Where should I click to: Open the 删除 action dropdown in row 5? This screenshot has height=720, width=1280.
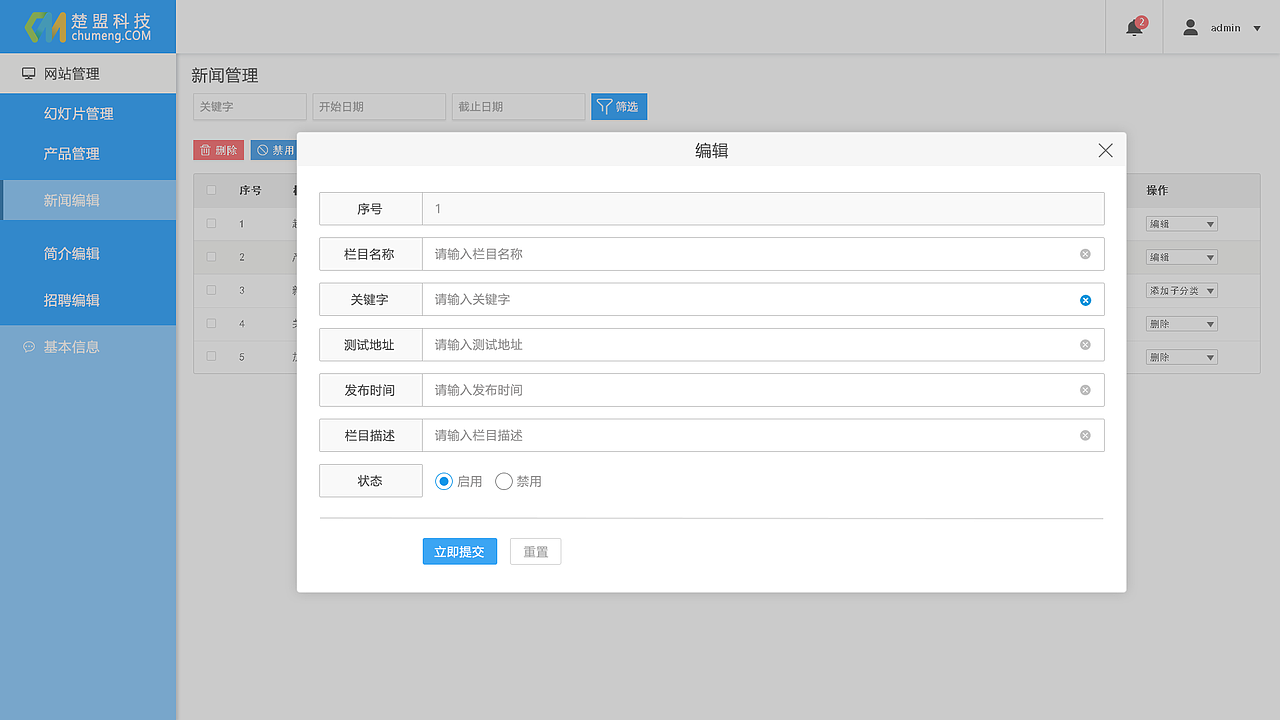(1182, 357)
